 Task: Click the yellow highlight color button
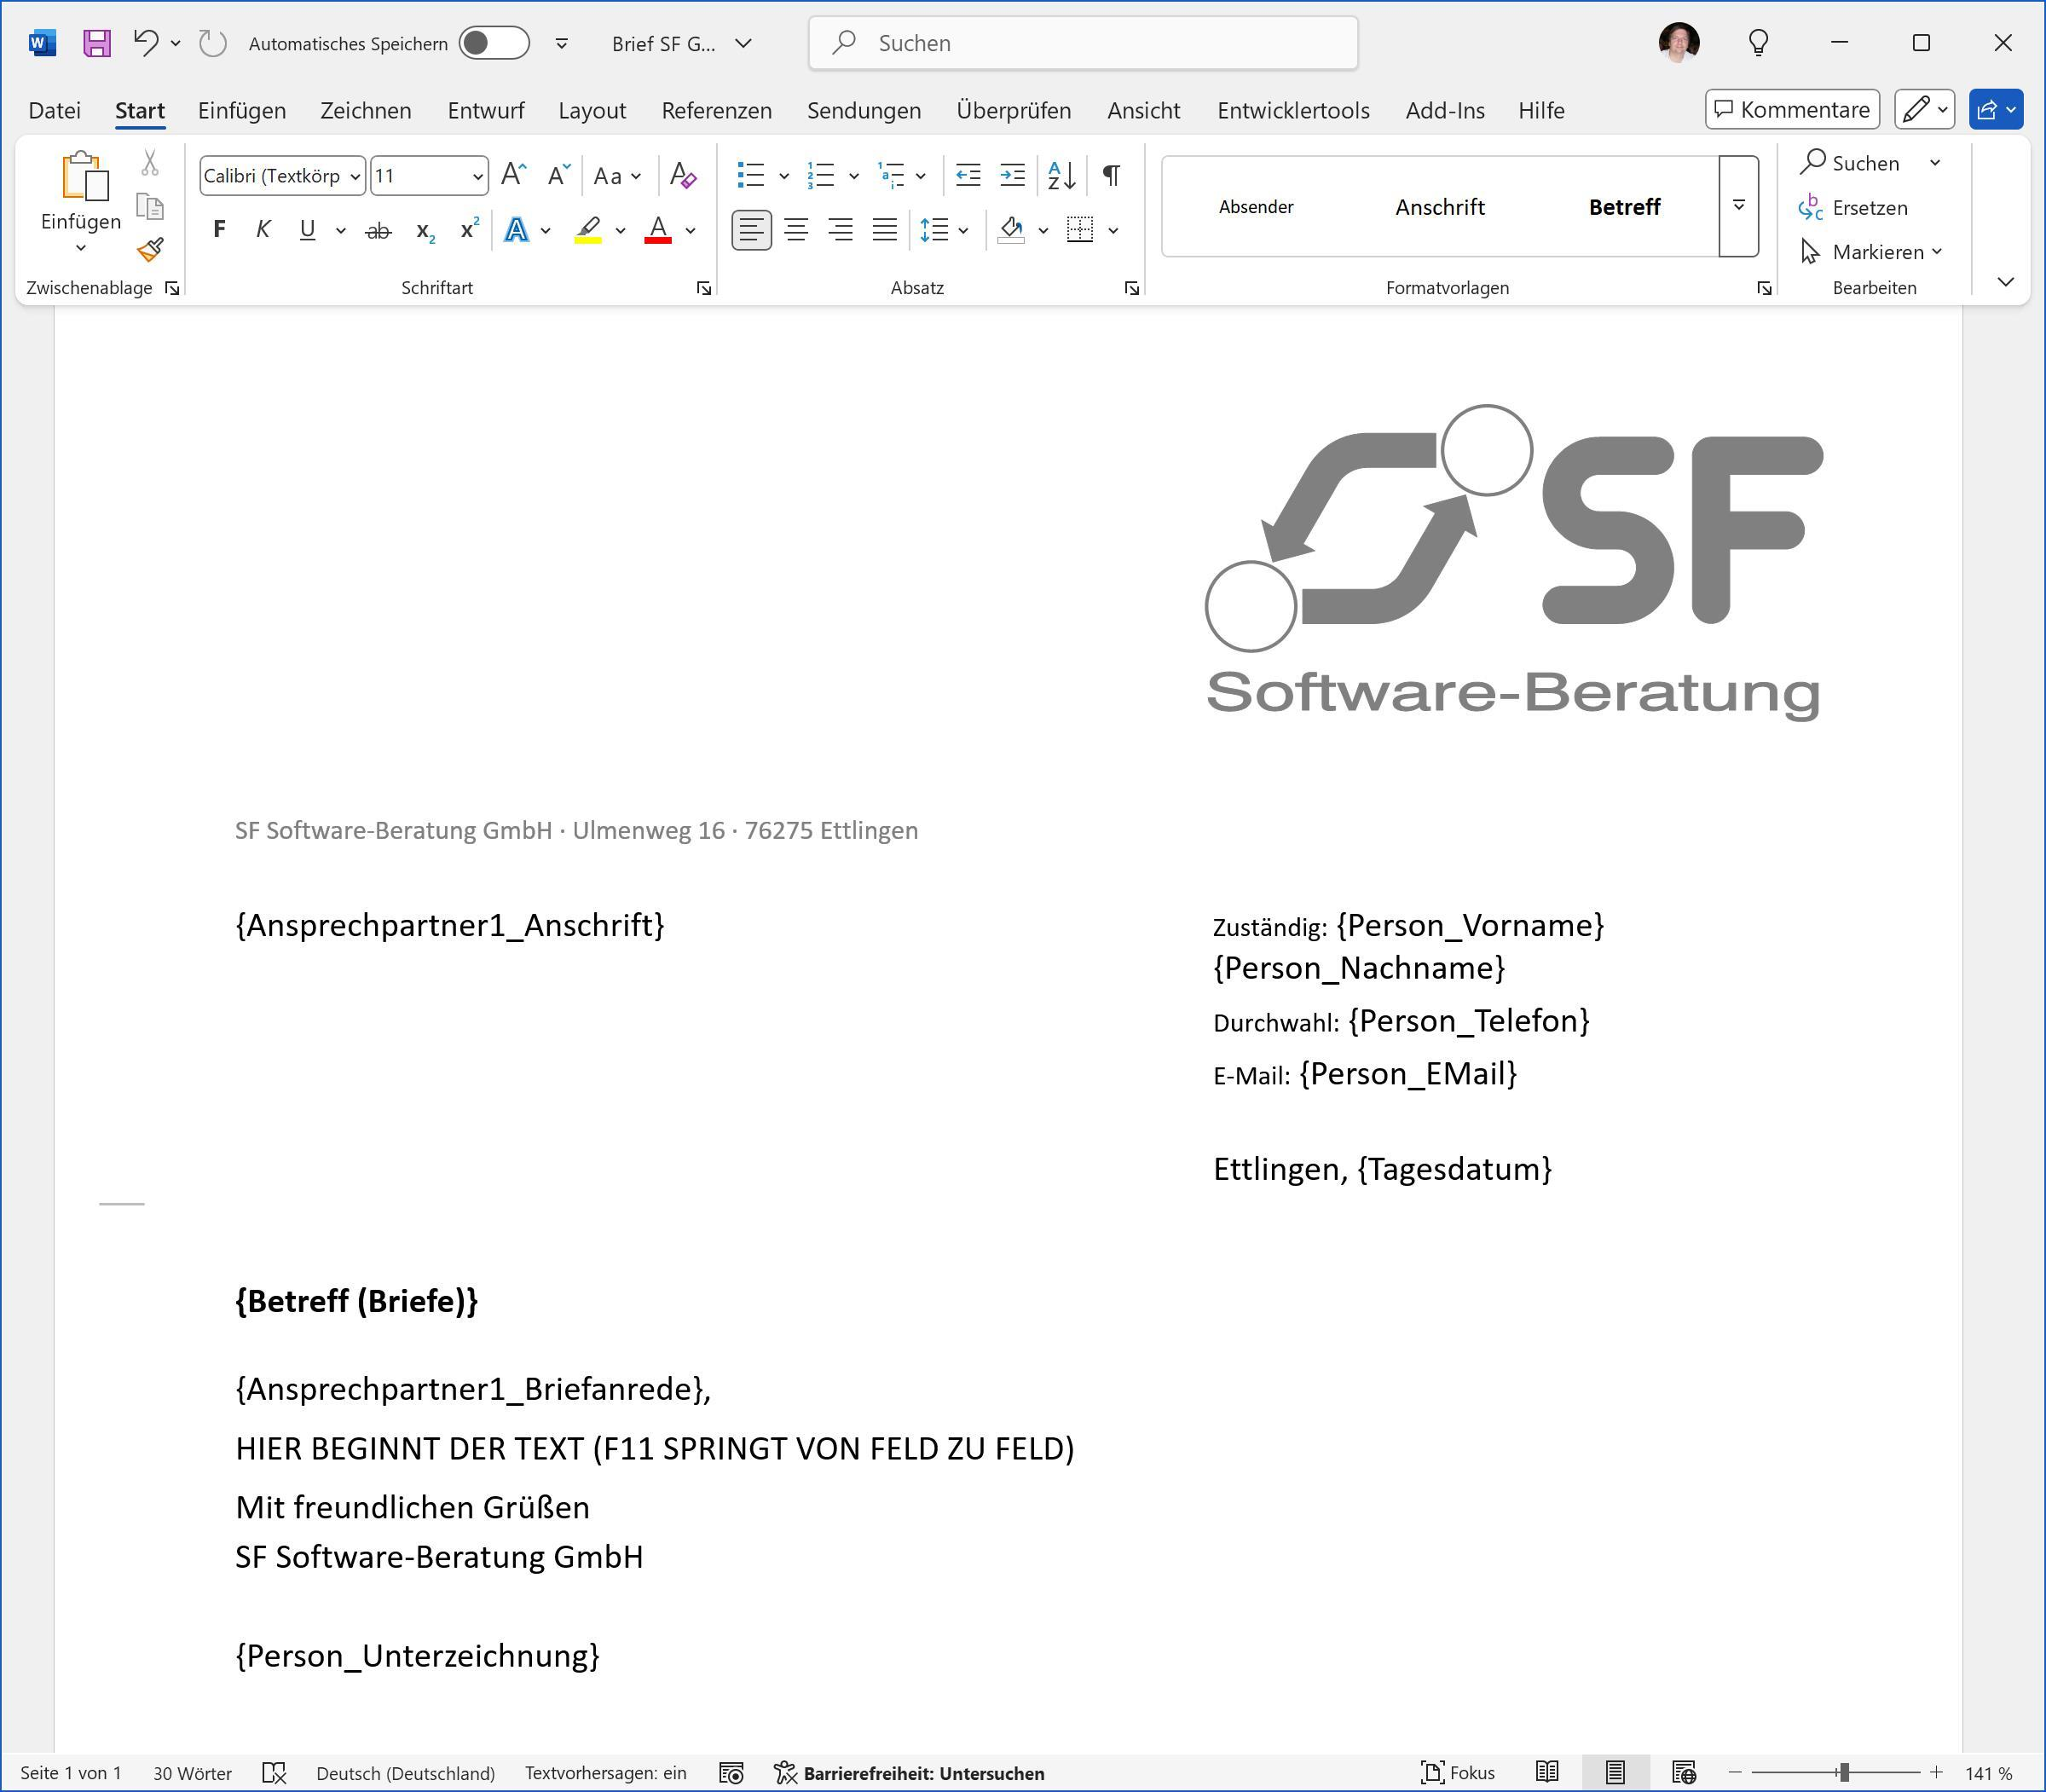pos(588,230)
